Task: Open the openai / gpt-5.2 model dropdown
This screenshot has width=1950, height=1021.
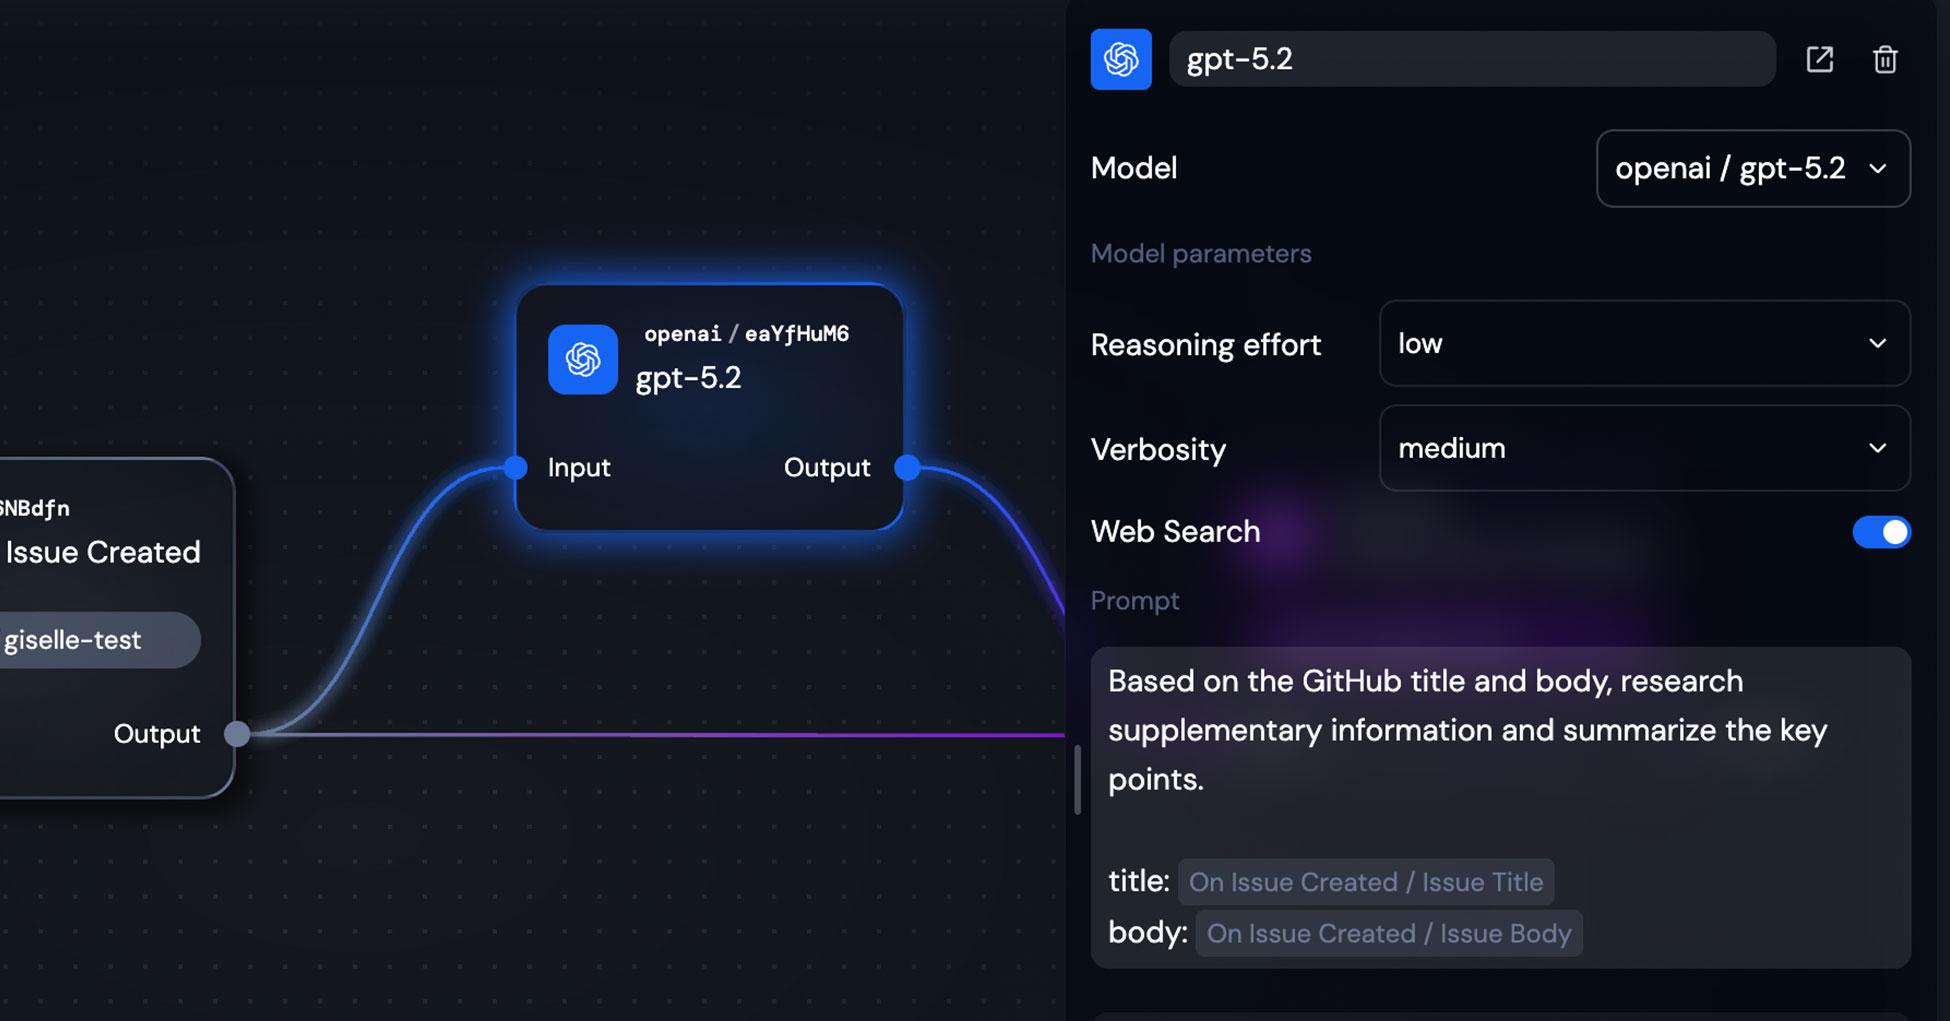Action: (1752, 169)
